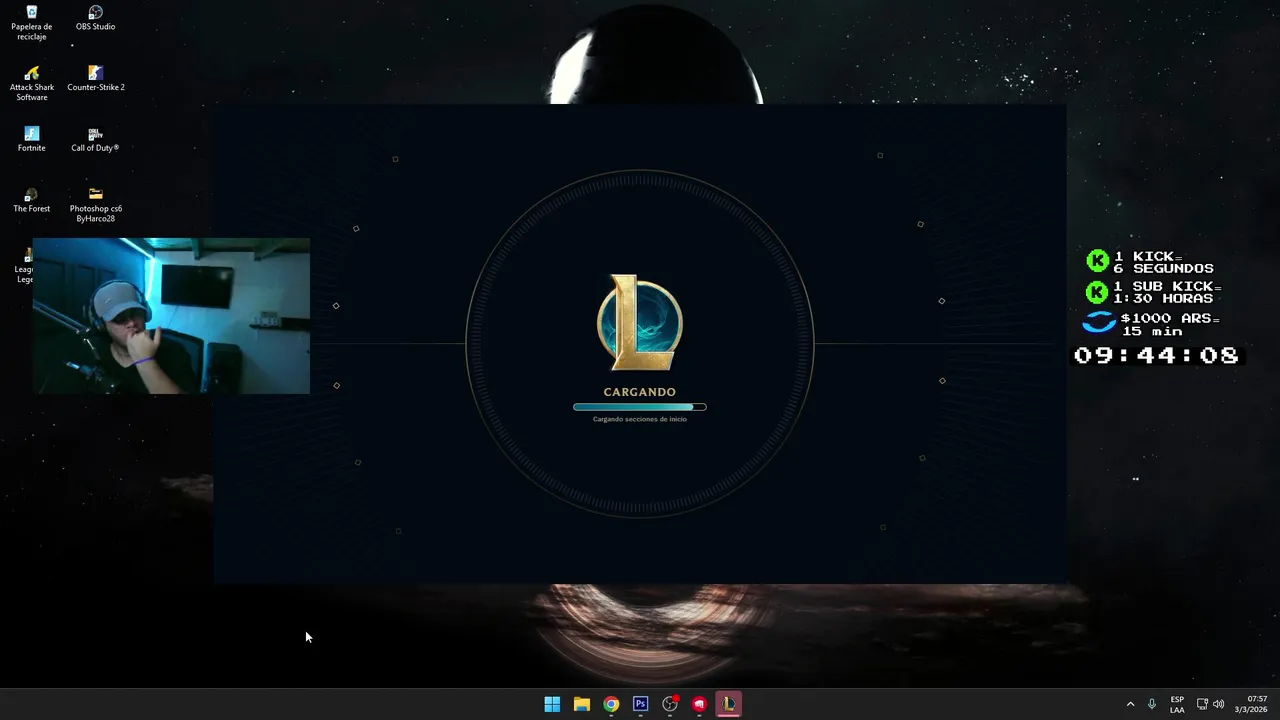The height and width of the screenshot is (720, 1280).
Task: Launch Counter-Strike 2 desktop shortcut
Action: pyautogui.click(x=95, y=78)
